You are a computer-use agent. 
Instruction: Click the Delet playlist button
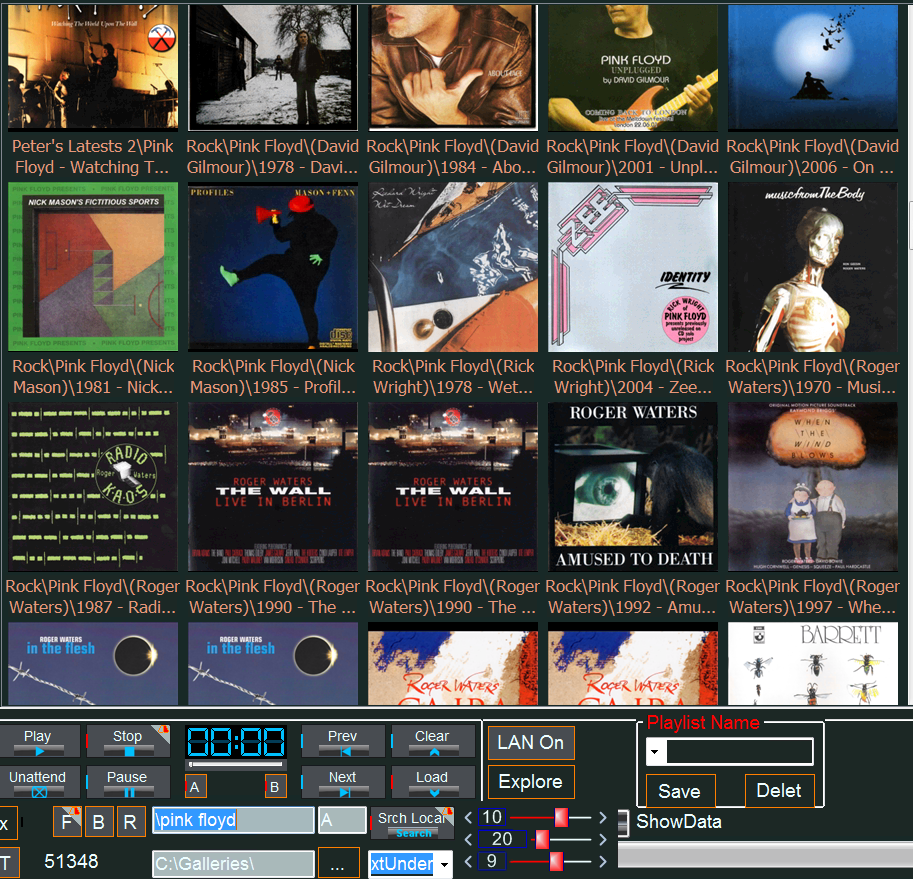[779, 791]
